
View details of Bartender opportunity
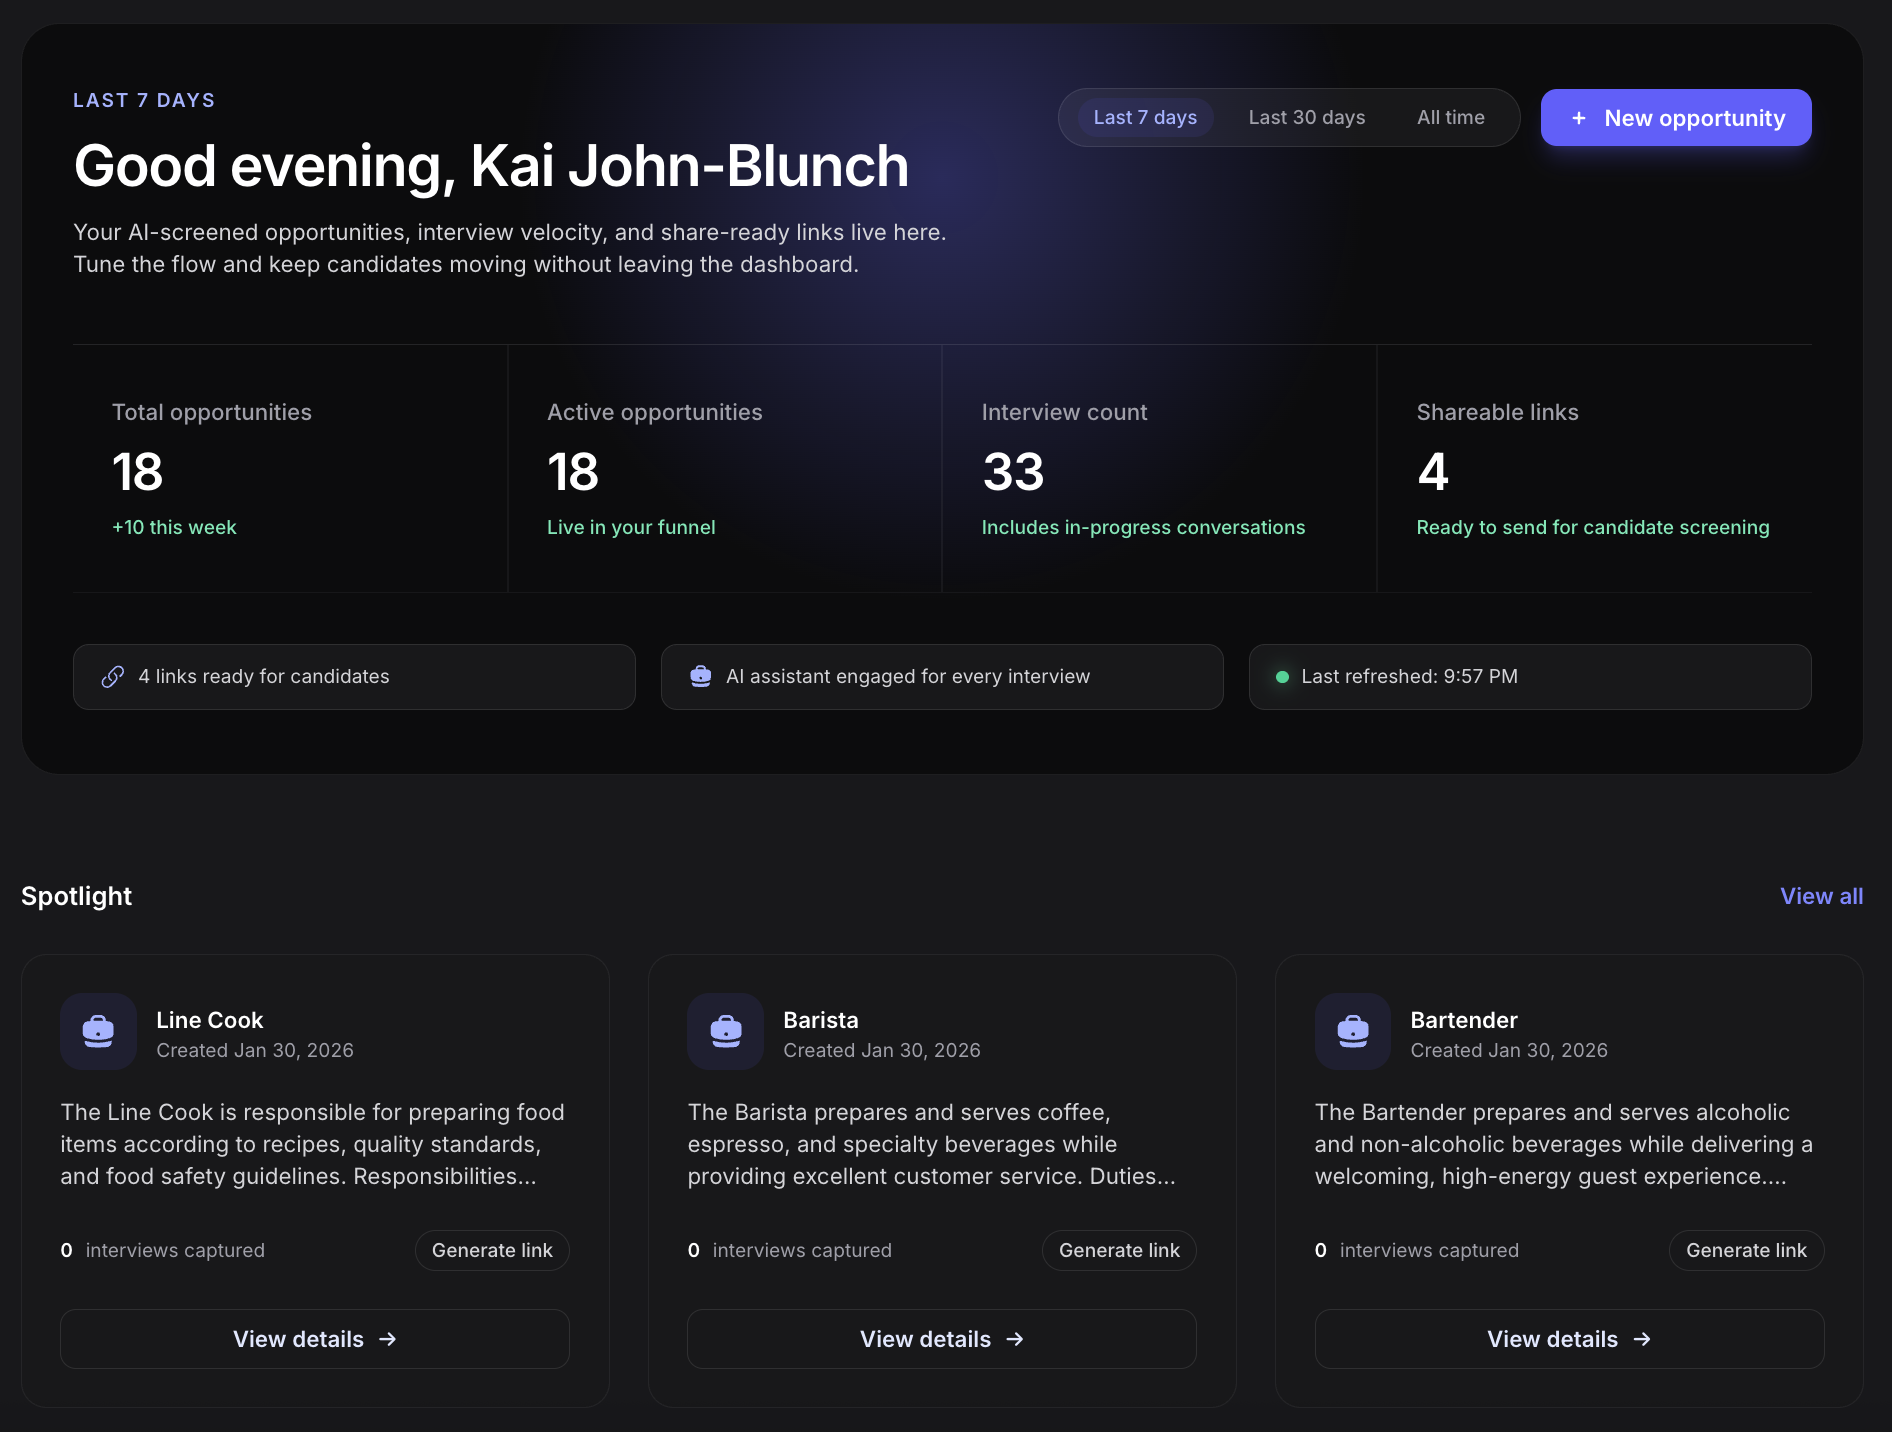[1568, 1339]
